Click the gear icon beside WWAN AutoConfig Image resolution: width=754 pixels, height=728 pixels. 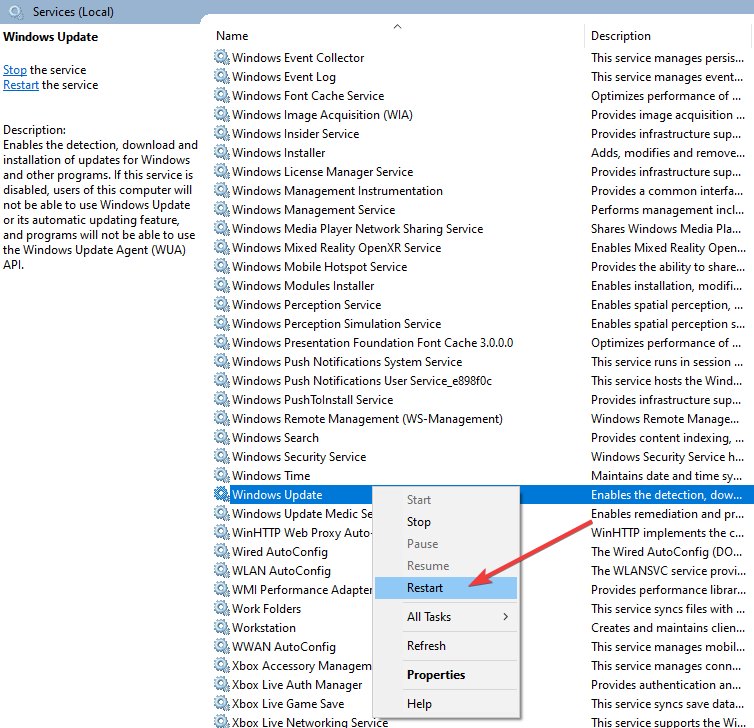[221, 646]
